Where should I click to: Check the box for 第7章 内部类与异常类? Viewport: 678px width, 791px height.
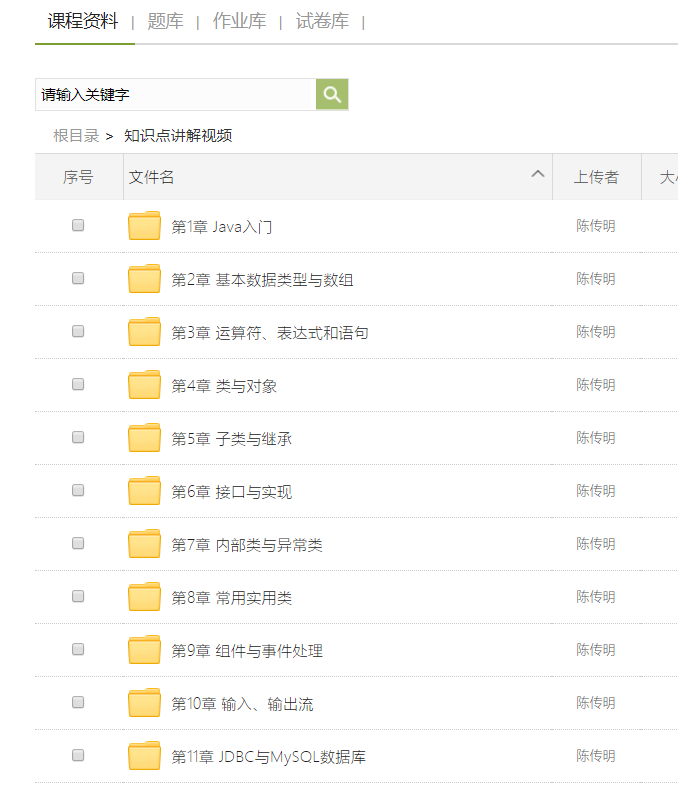(x=78, y=544)
